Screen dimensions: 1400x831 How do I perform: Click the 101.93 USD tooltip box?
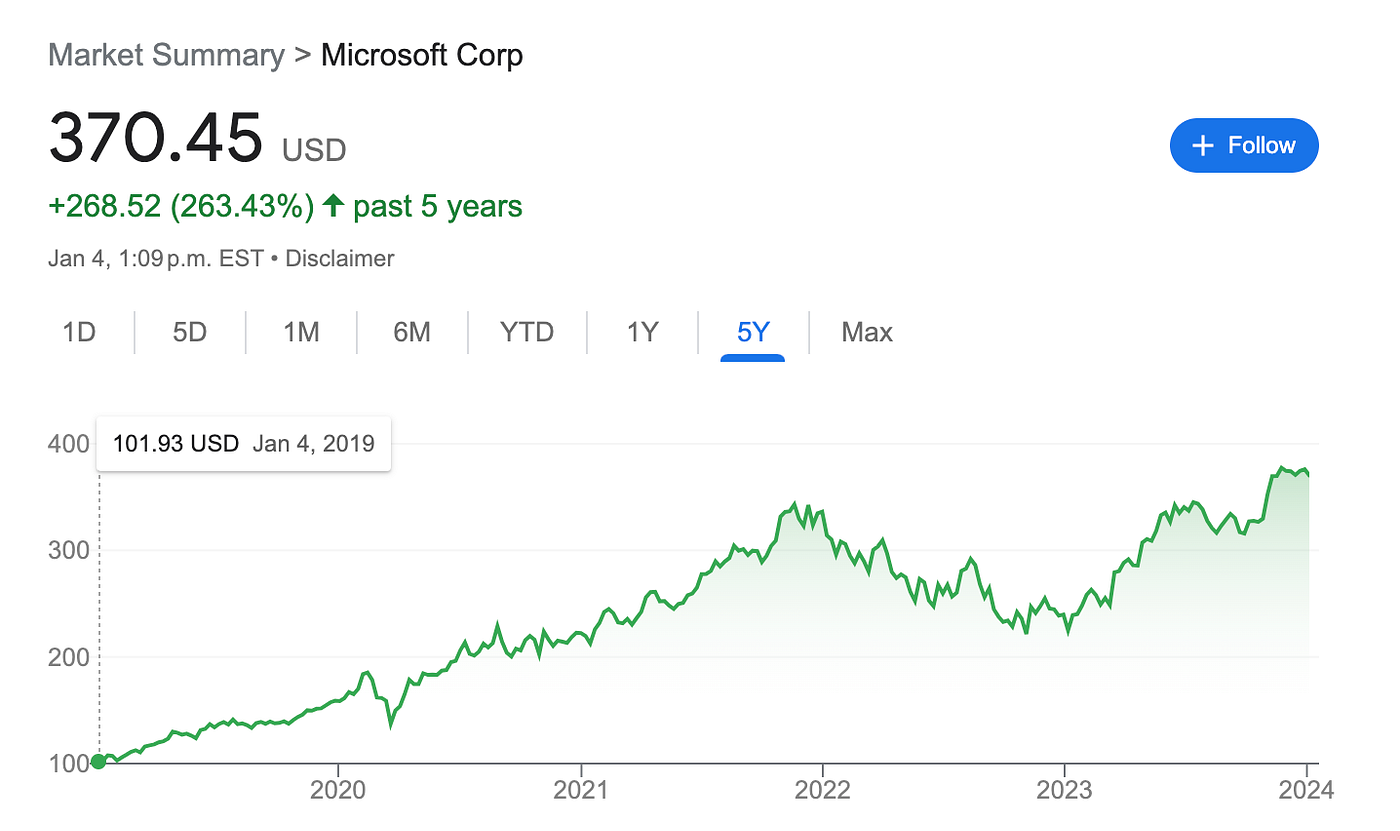tap(243, 443)
